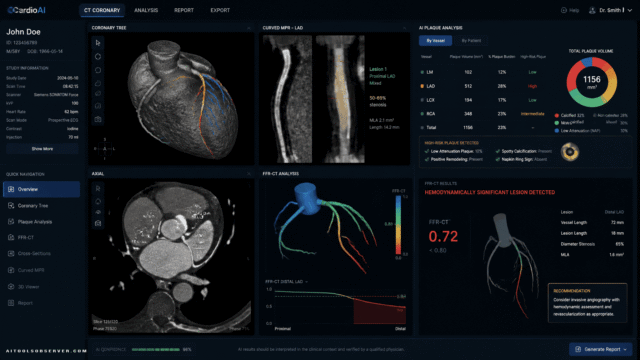Close the Curved MPR - LAD panel

point(404,28)
